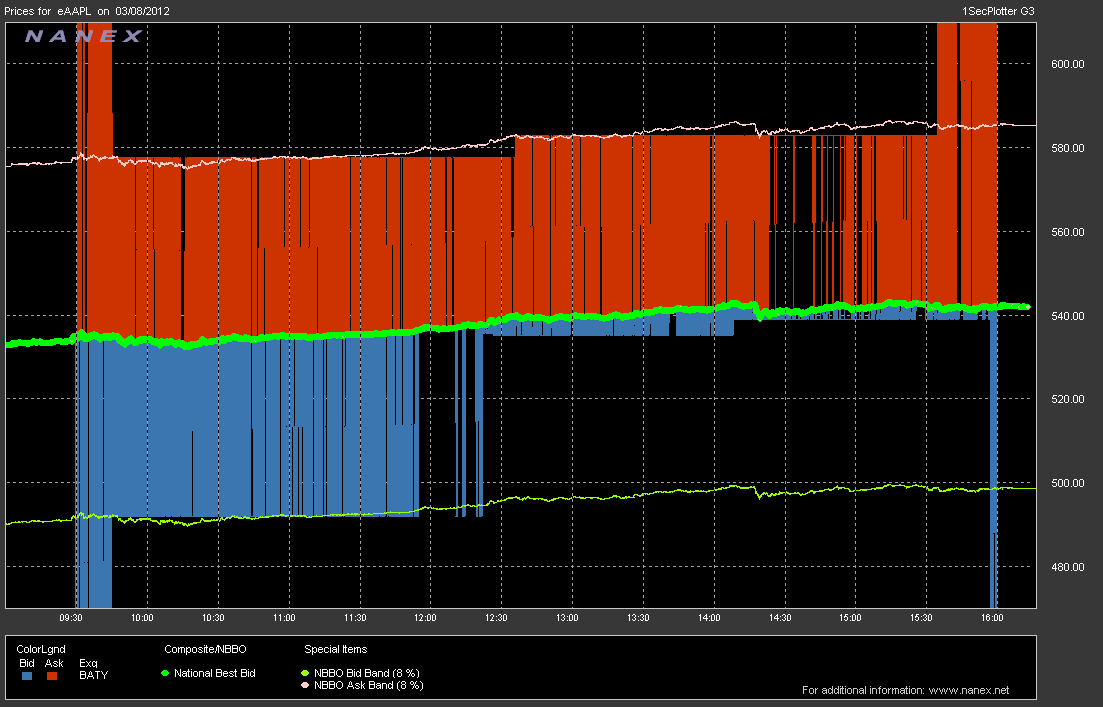Click the 560.00 price axis label

tap(1067, 232)
